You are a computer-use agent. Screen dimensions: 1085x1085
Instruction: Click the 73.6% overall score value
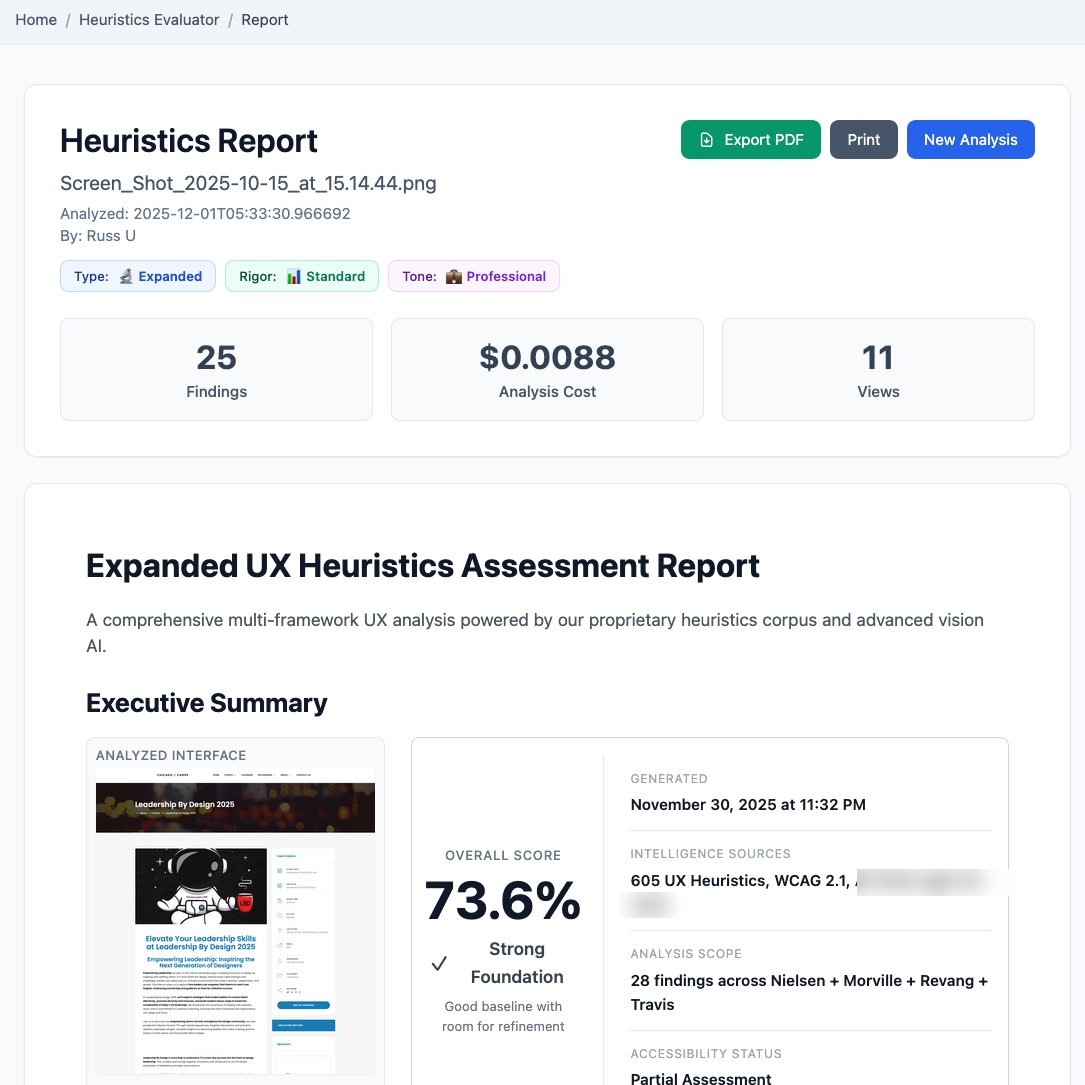pyautogui.click(x=503, y=900)
